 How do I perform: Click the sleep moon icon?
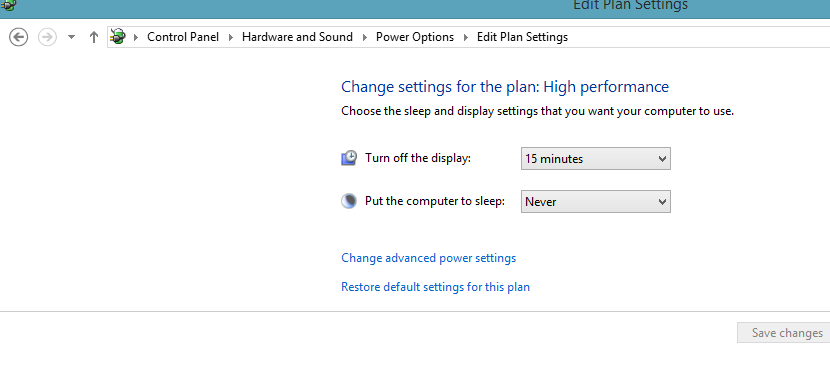click(x=349, y=201)
